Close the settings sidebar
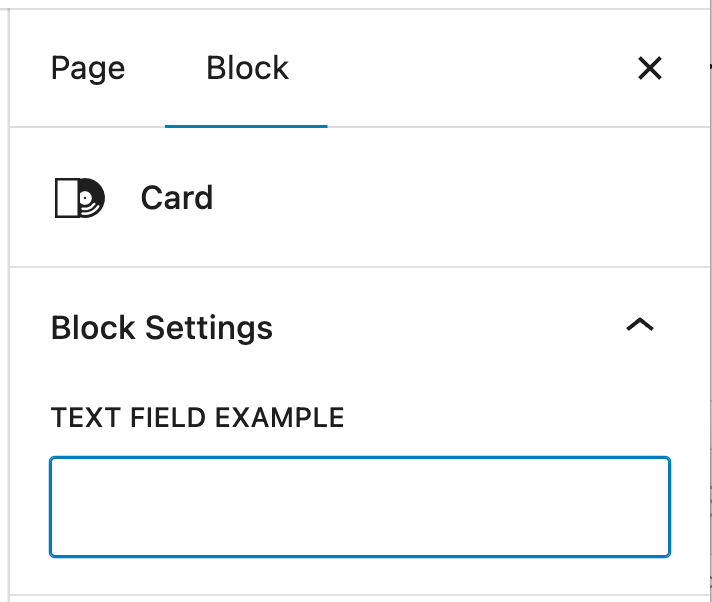The height and width of the screenshot is (602, 712). point(650,68)
